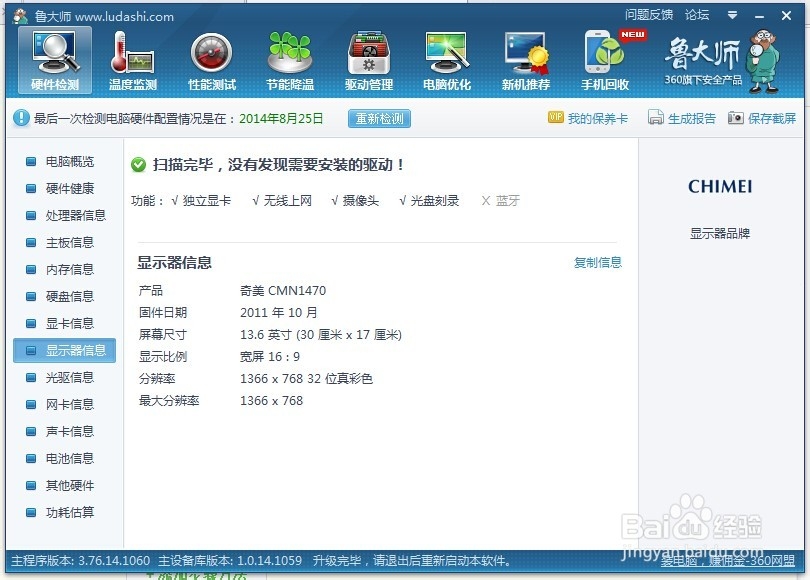Open the 论坛 forum link

(x=695, y=14)
